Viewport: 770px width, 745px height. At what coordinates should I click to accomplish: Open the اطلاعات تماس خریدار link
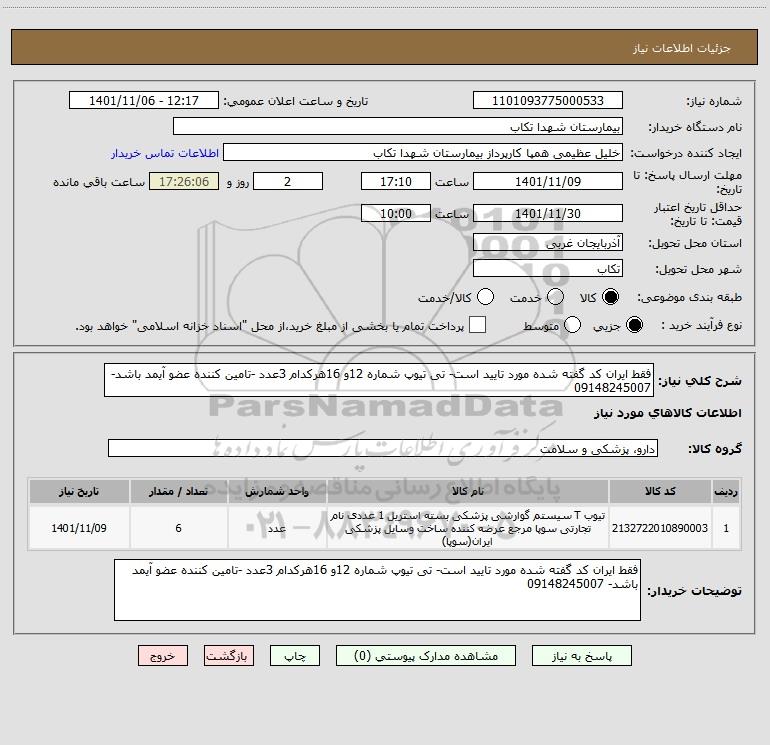click(x=165, y=153)
